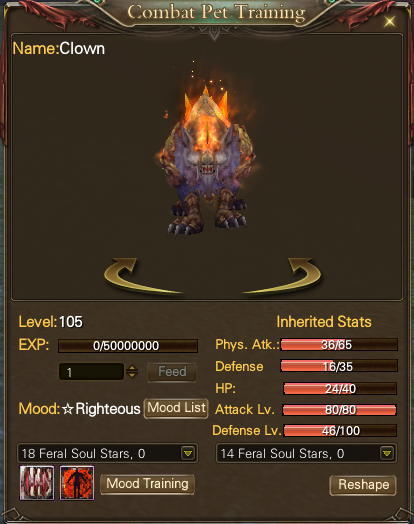Select the meat feed item icon
This screenshot has width=414, height=524.
[37, 483]
